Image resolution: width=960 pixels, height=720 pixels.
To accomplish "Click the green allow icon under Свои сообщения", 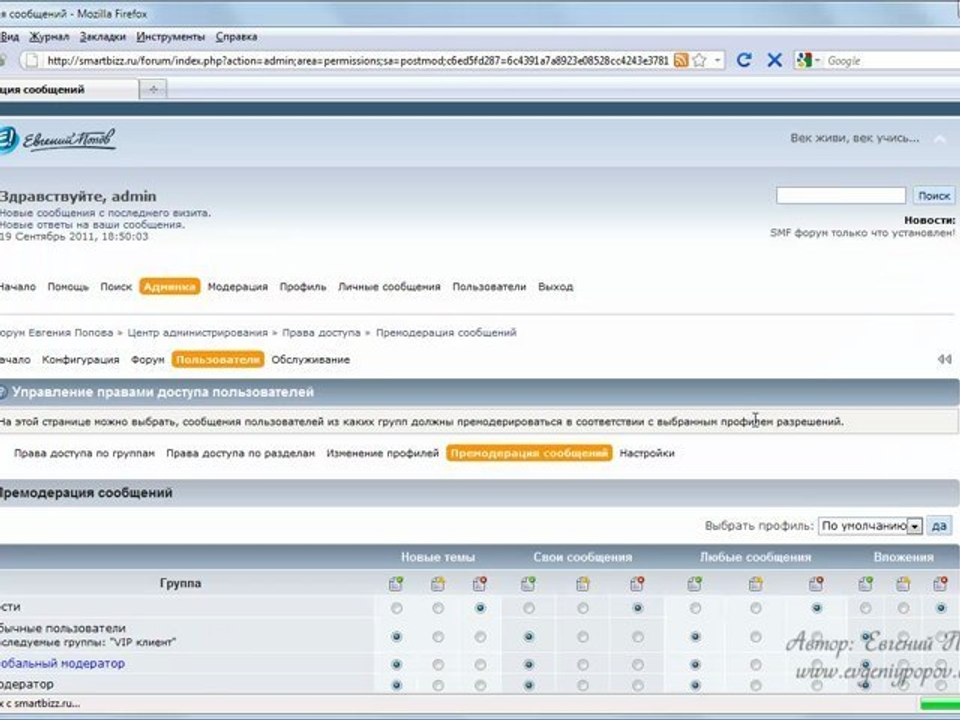I will point(528,583).
